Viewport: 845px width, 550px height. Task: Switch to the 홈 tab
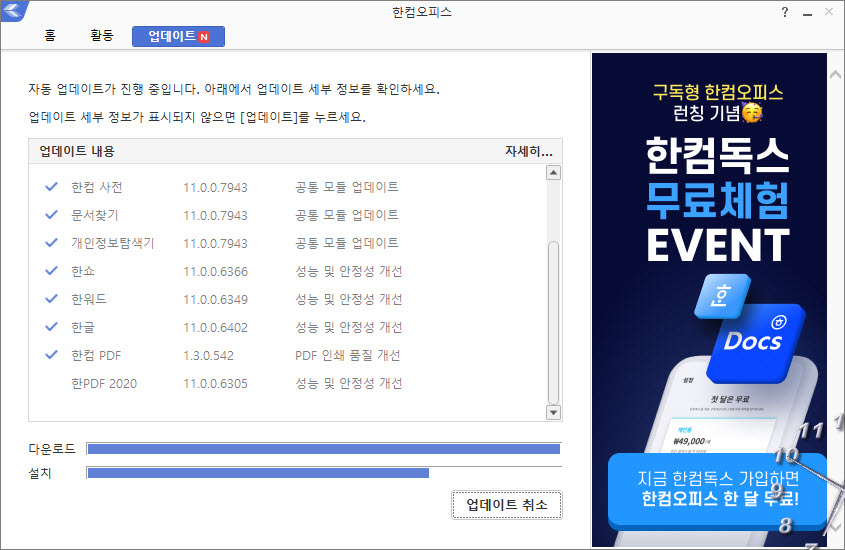click(50, 36)
